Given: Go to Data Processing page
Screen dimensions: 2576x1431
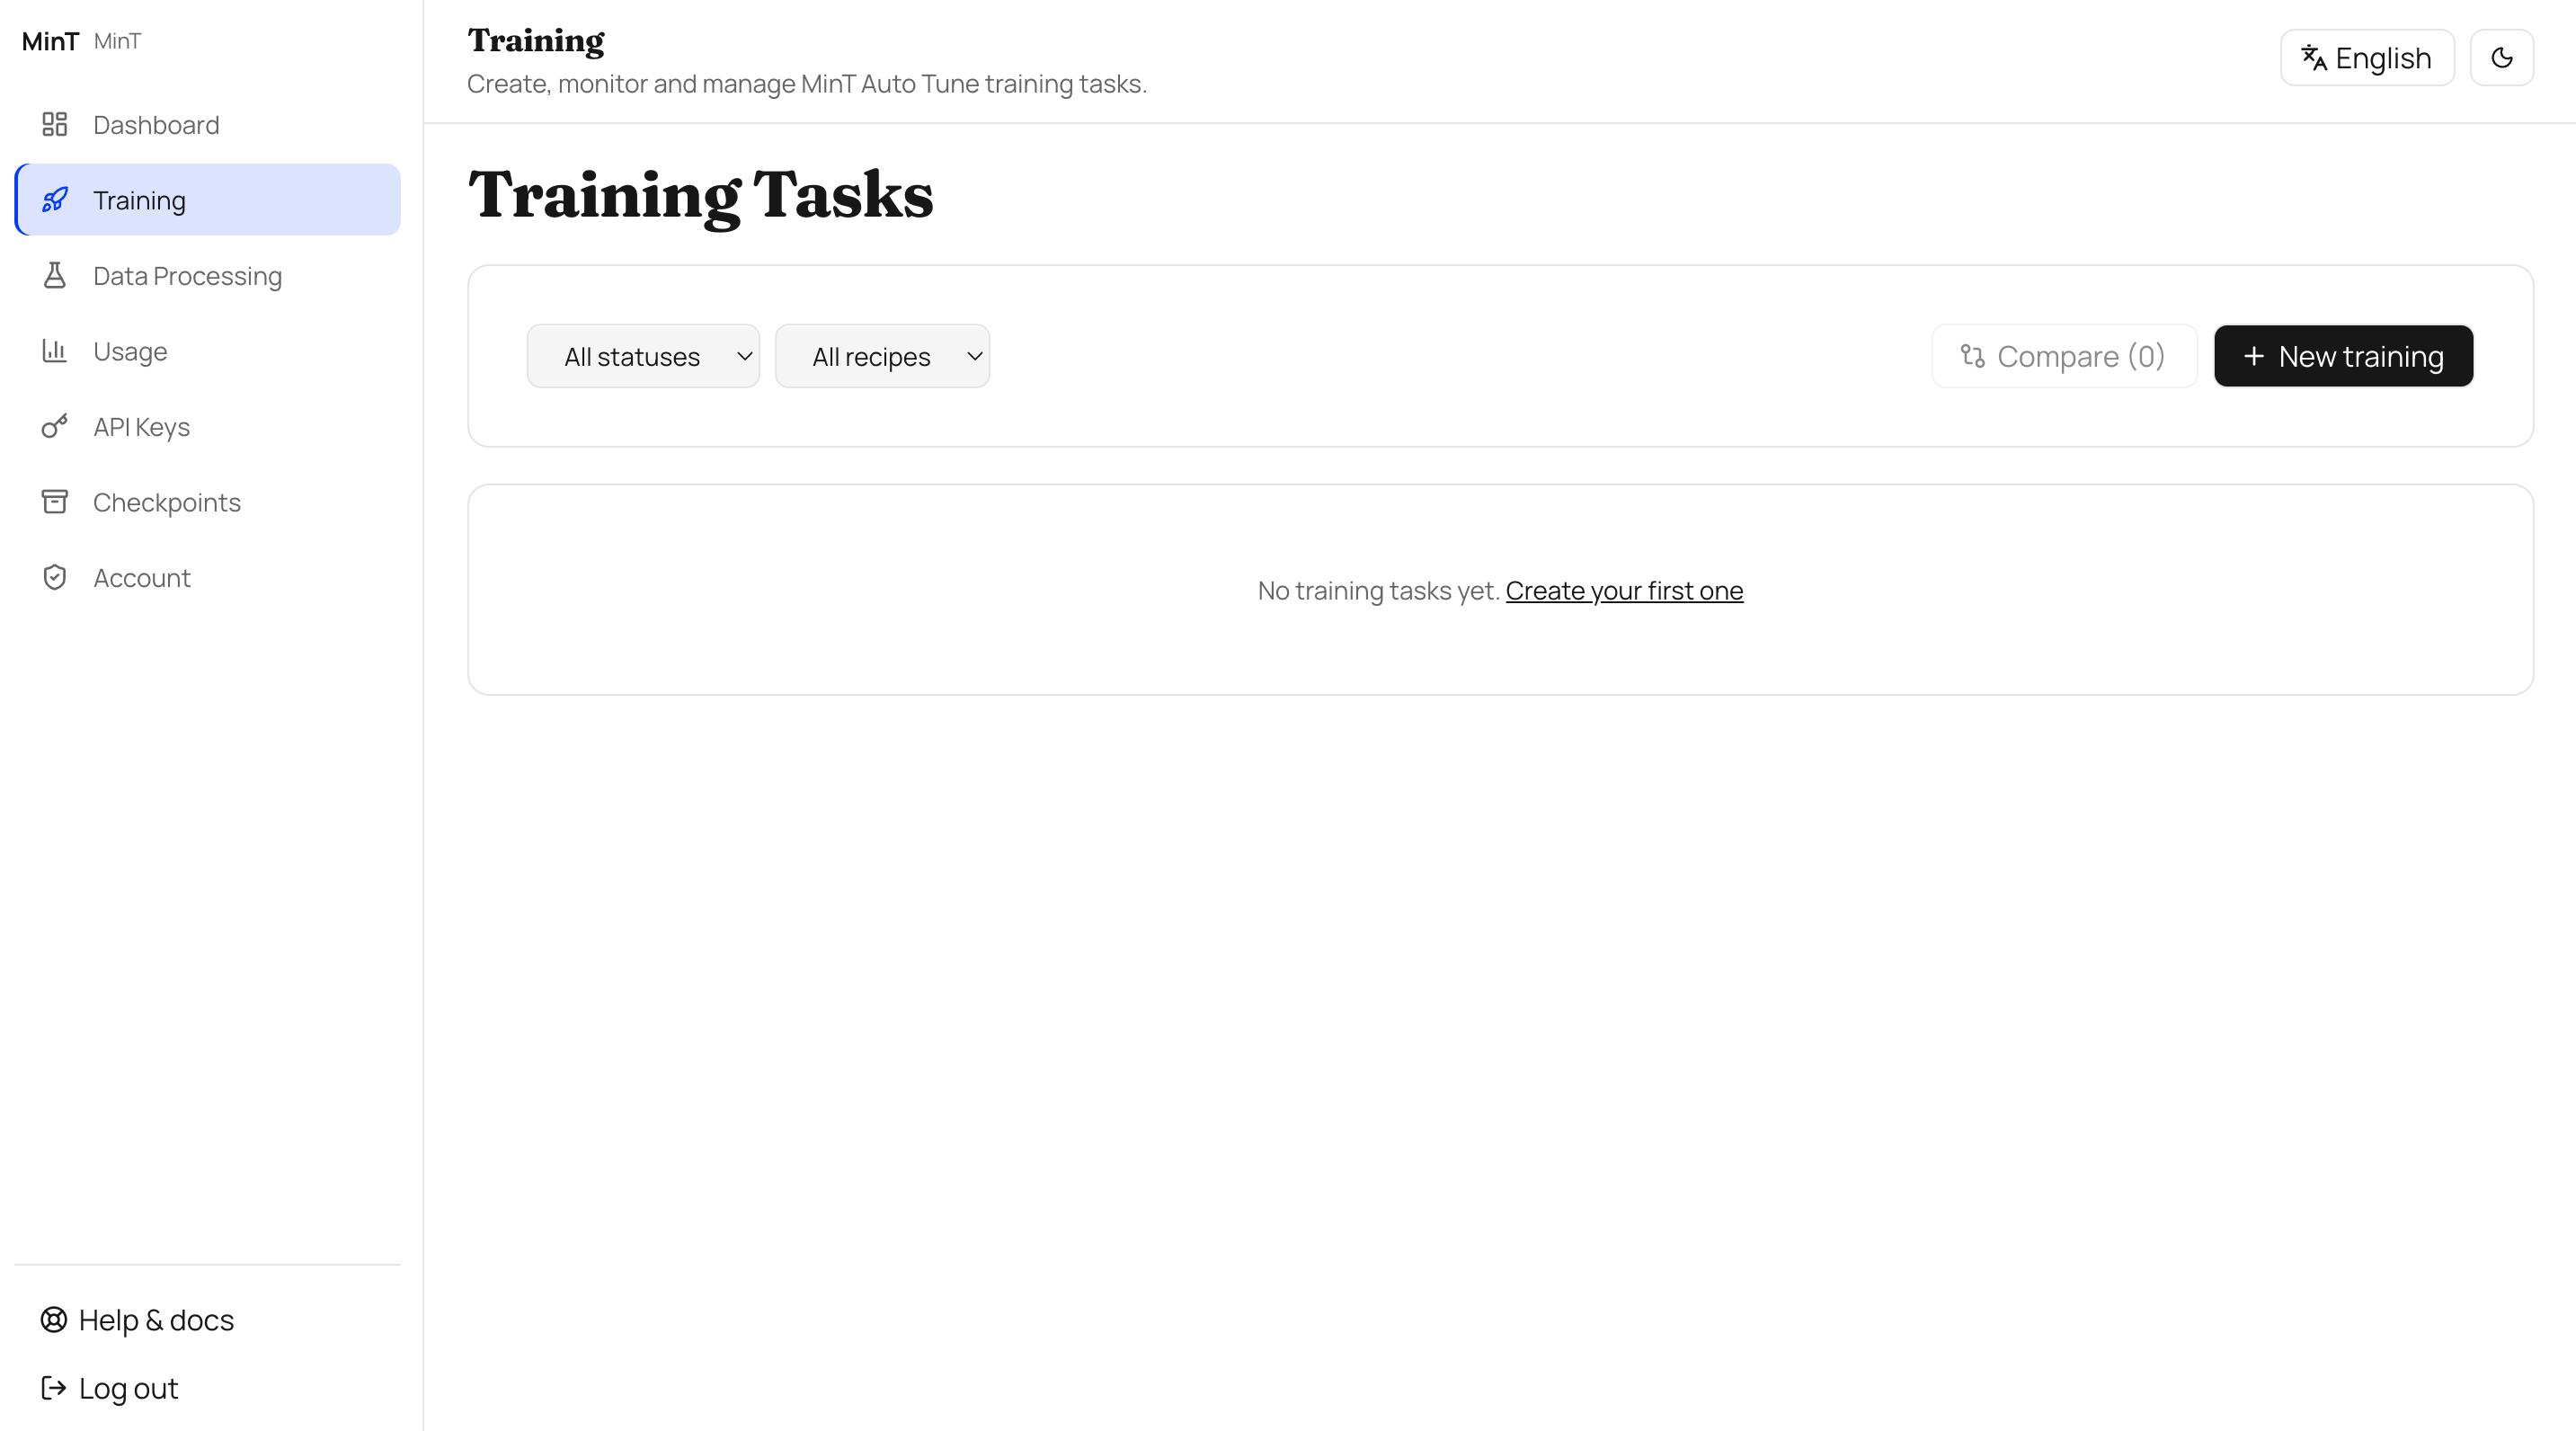Looking at the screenshot, I should pos(208,275).
